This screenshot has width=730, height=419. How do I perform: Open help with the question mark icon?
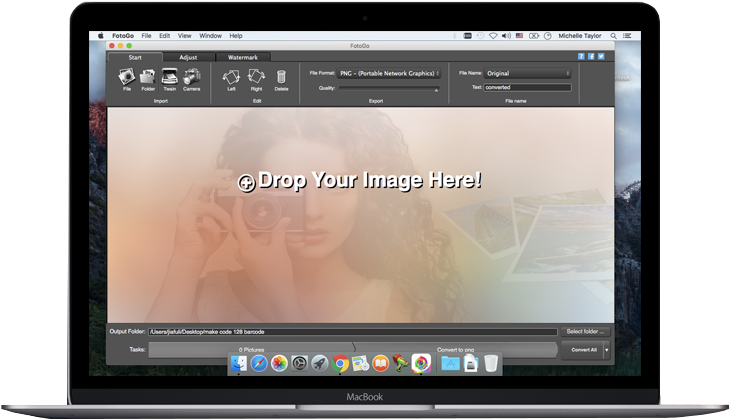tap(581, 56)
